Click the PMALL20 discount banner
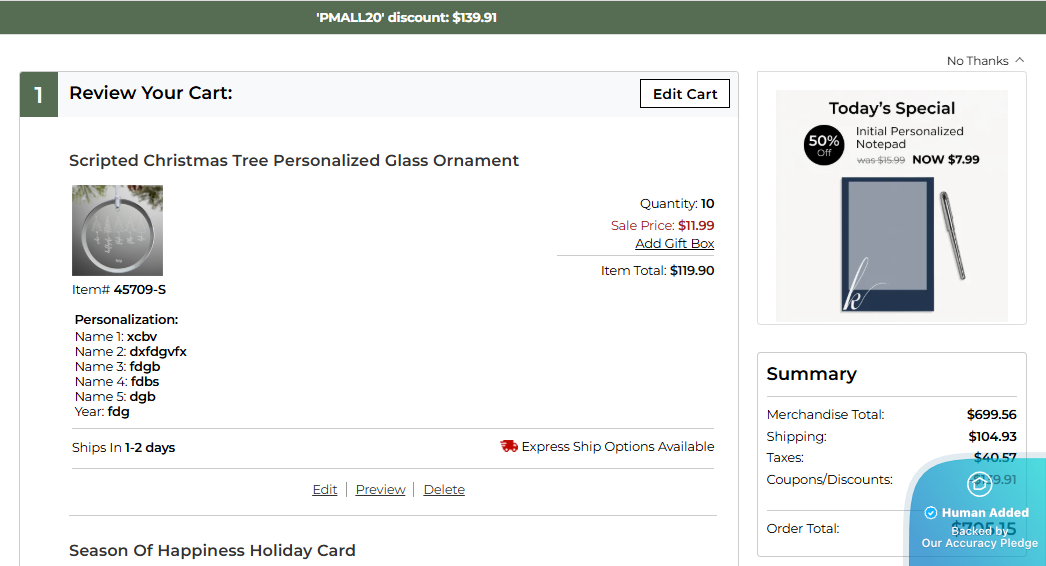 [x=406, y=17]
